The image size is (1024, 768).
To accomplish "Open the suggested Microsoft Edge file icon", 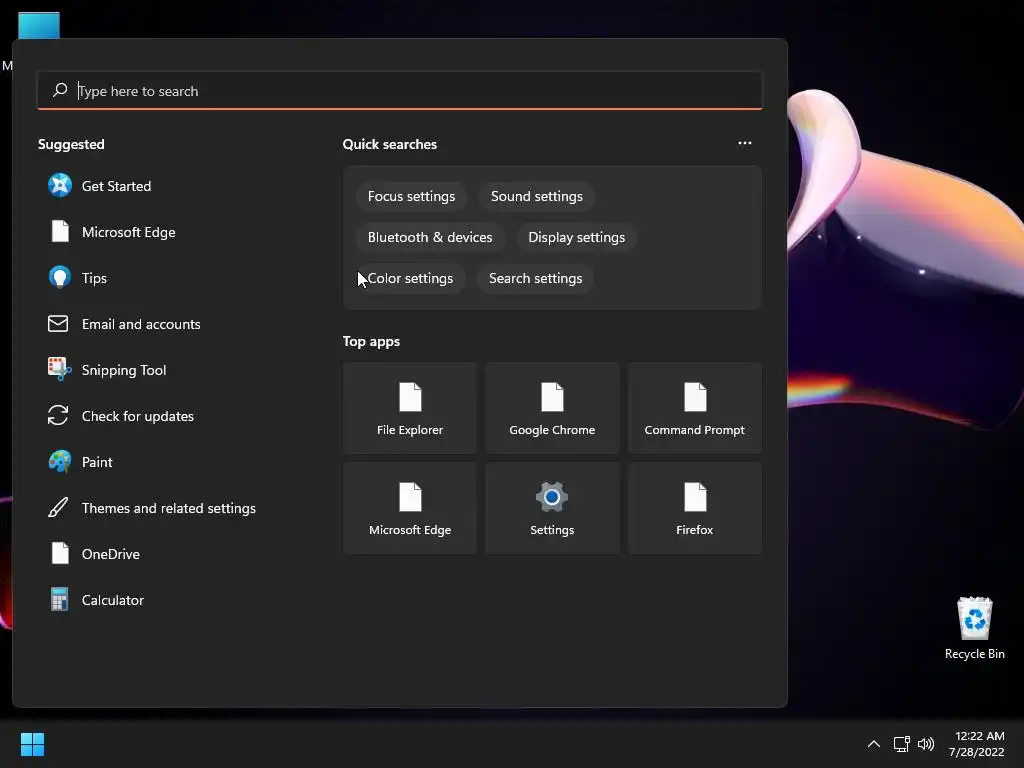I will pyautogui.click(x=59, y=231).
